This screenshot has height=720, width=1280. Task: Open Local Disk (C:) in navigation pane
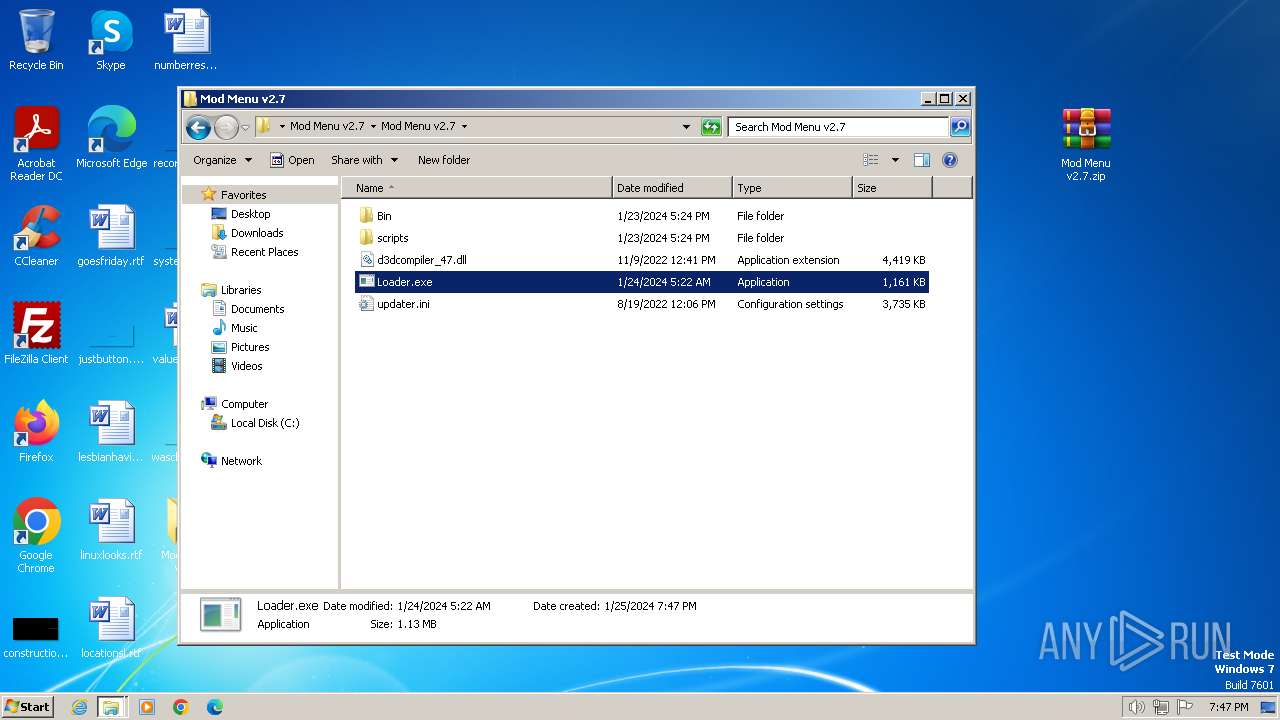pos(265,423)
